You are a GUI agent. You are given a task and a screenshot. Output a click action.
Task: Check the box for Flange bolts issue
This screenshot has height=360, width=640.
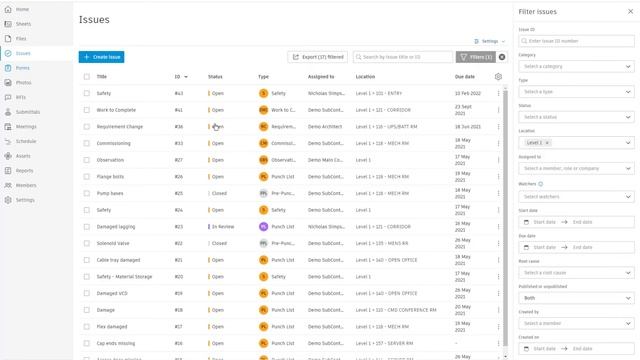[x=87, y=177]
